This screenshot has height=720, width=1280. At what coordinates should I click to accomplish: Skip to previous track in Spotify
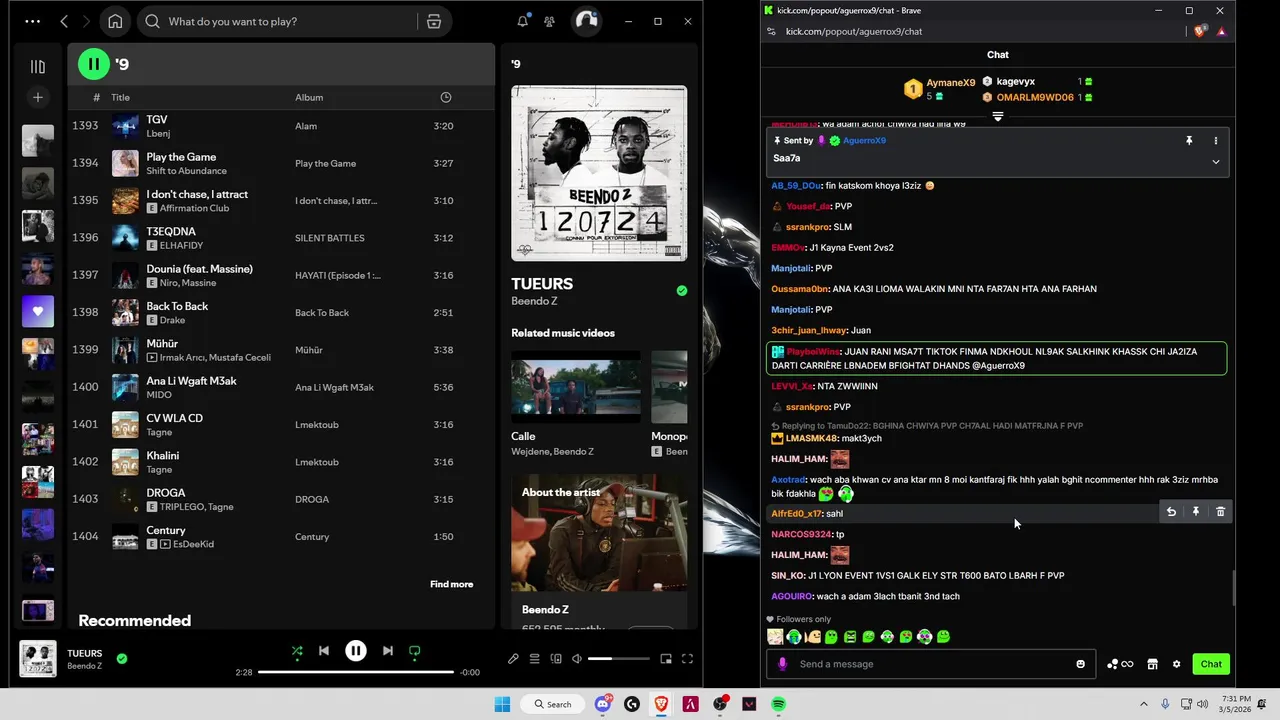pyautogui.click(x=324, y=651)
